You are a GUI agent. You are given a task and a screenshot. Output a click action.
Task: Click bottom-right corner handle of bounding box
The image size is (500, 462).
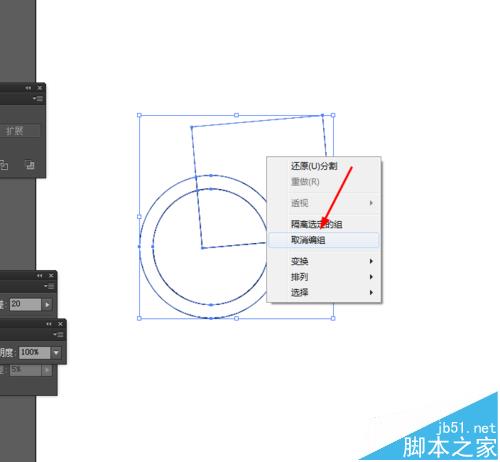[x=333, y=318]
